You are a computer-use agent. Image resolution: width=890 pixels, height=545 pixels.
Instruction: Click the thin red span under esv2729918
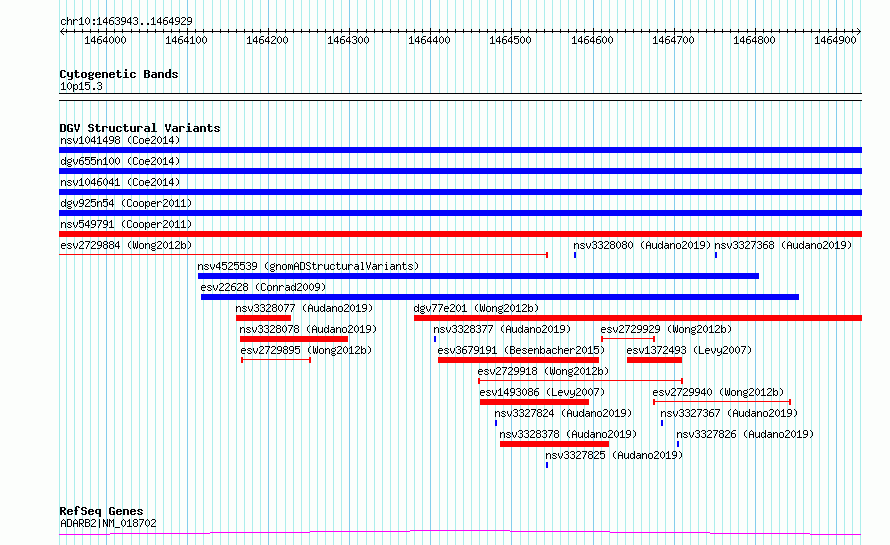point(580,381)
